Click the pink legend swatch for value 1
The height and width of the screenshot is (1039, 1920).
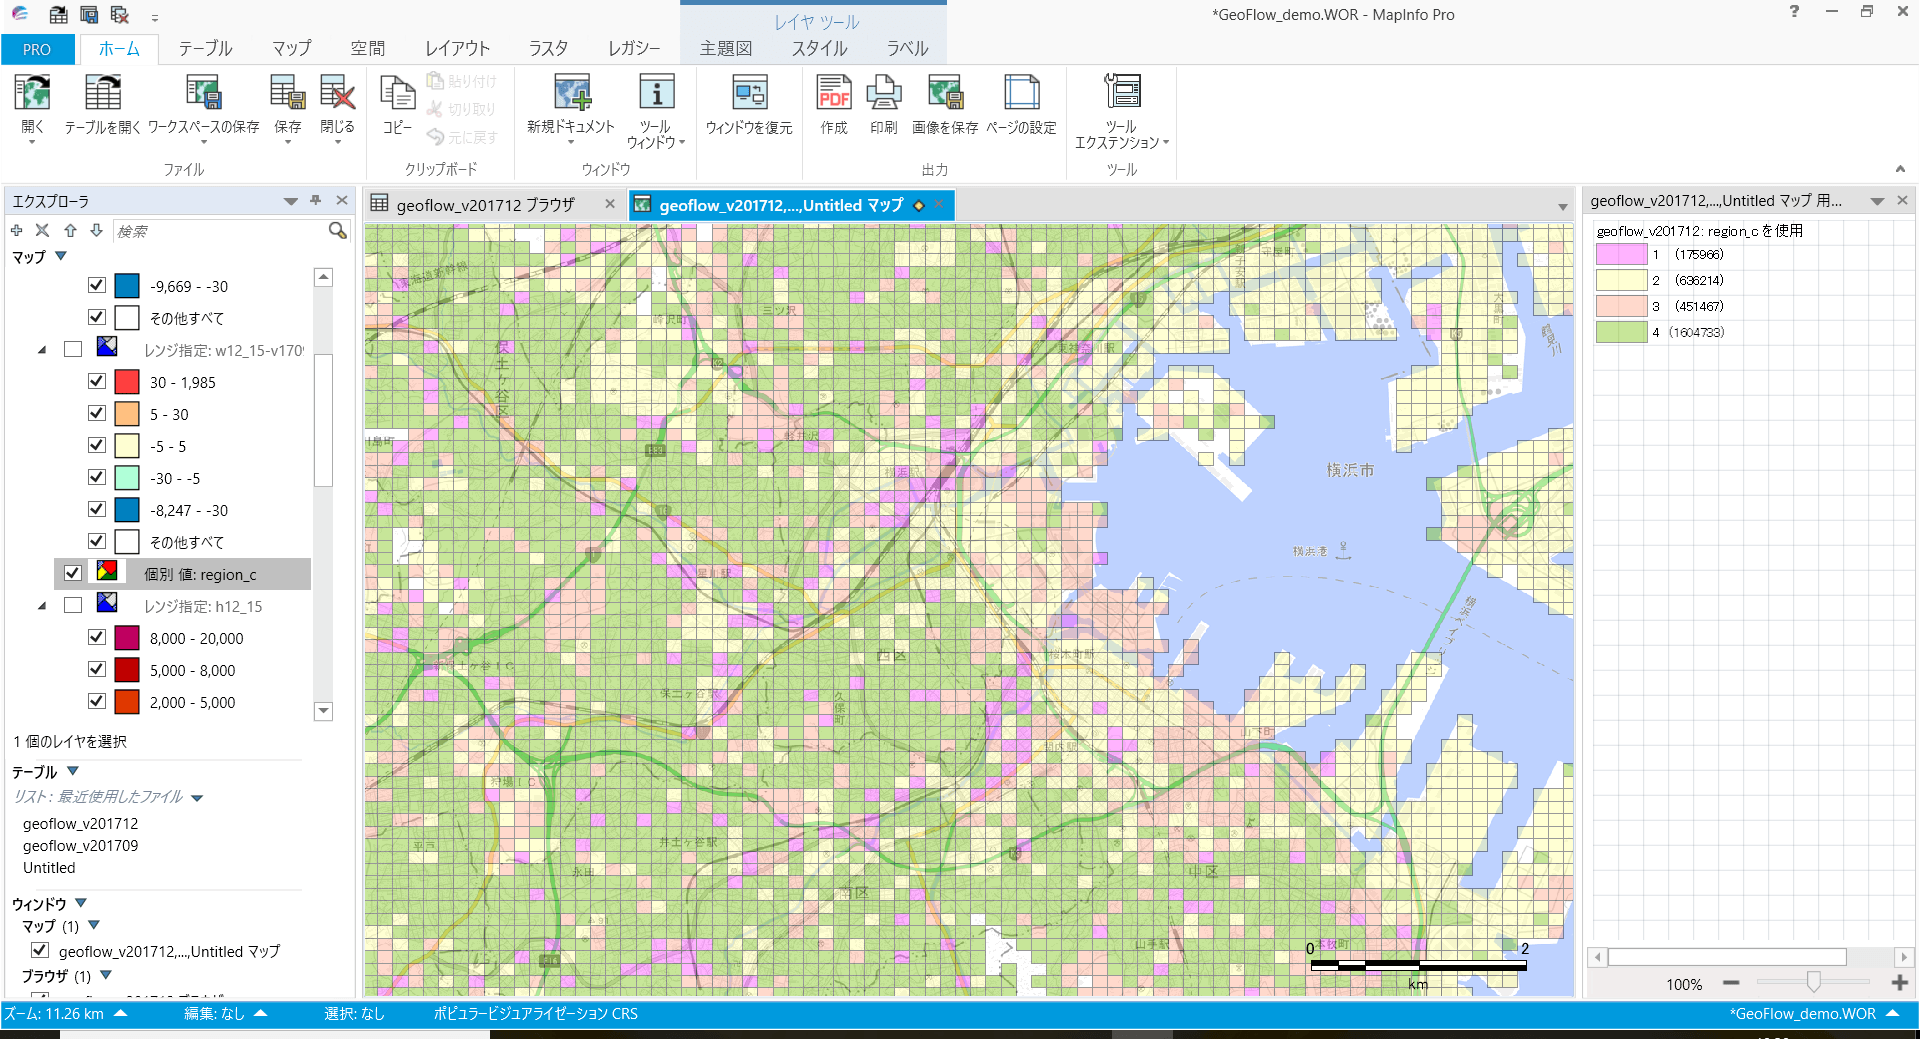pos(1621,255)
